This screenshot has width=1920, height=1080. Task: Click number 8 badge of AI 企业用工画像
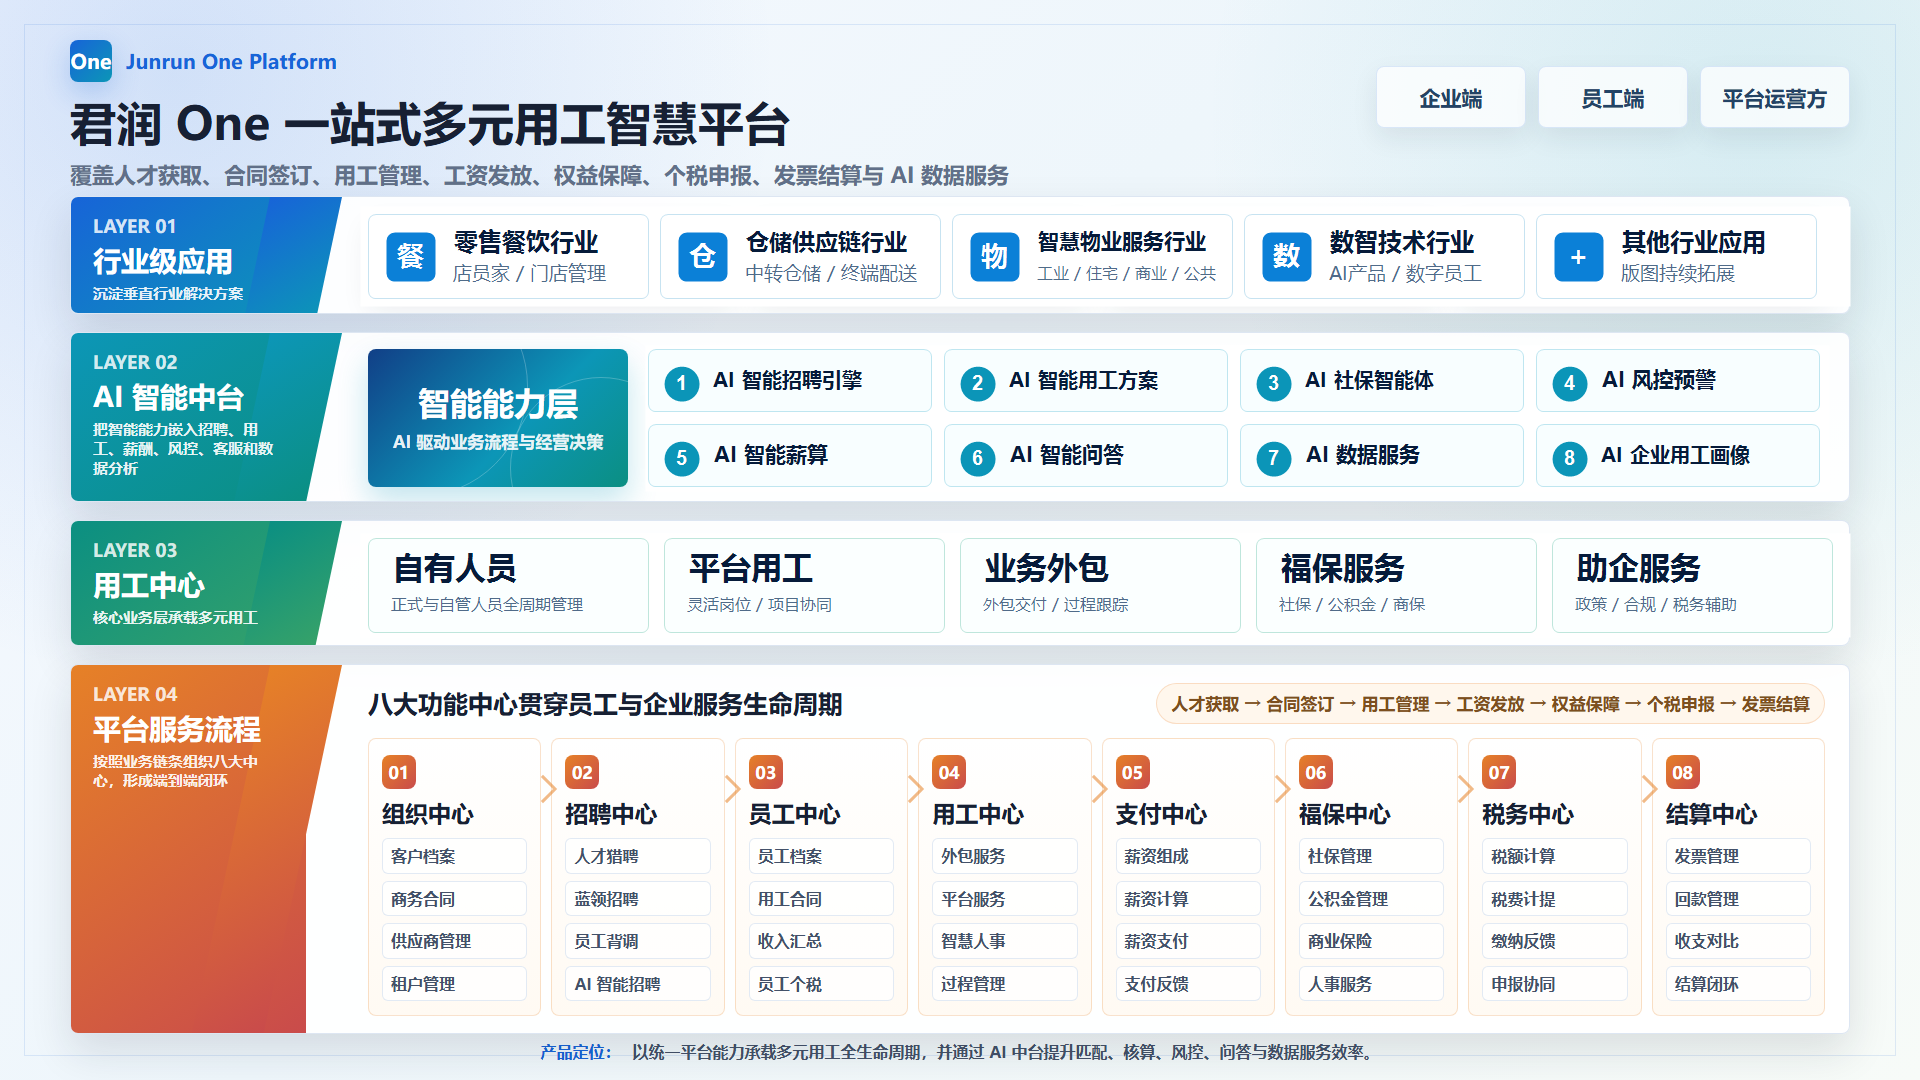tap(1570, 458)
